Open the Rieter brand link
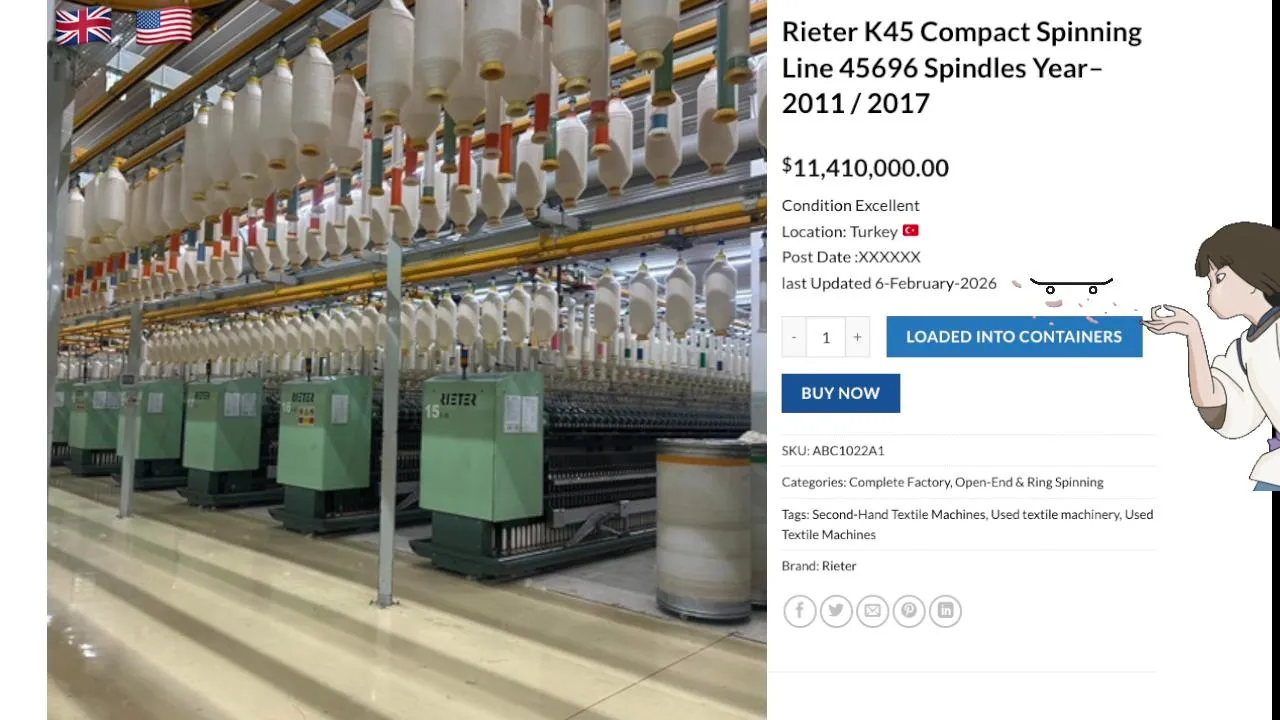 pyautogui.click(x=839, y=566)
